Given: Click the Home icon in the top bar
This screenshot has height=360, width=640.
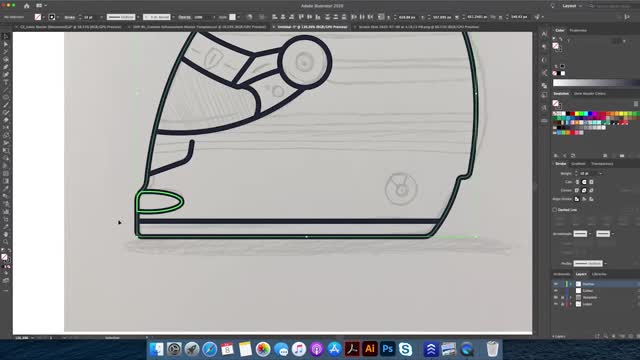Looking at the screenshot, I should coord(27,6).
